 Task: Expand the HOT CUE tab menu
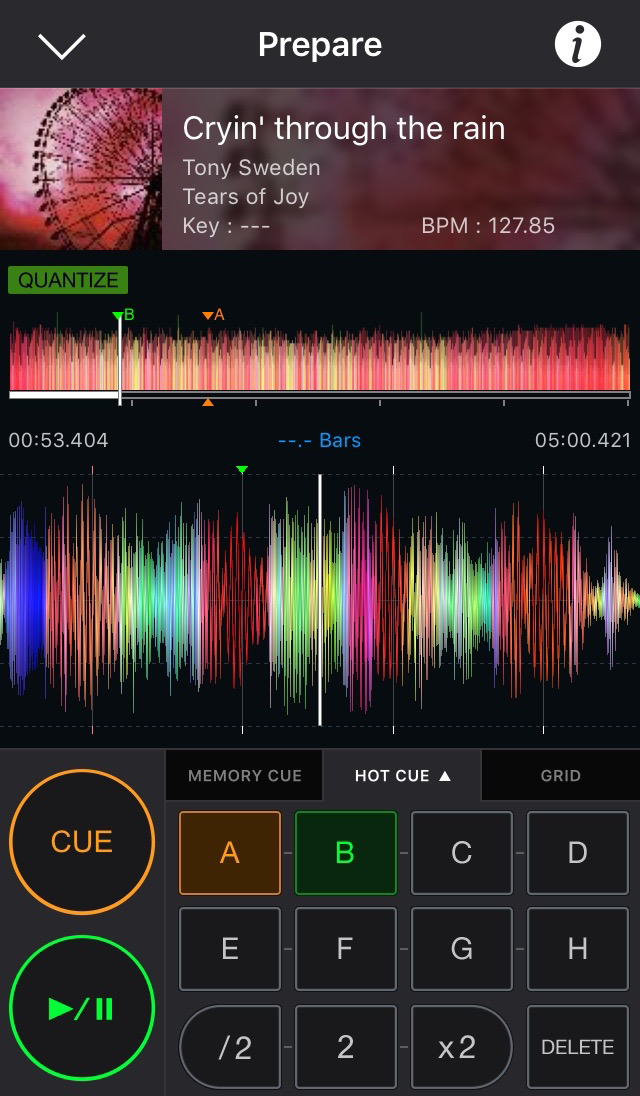coord(402,776)
